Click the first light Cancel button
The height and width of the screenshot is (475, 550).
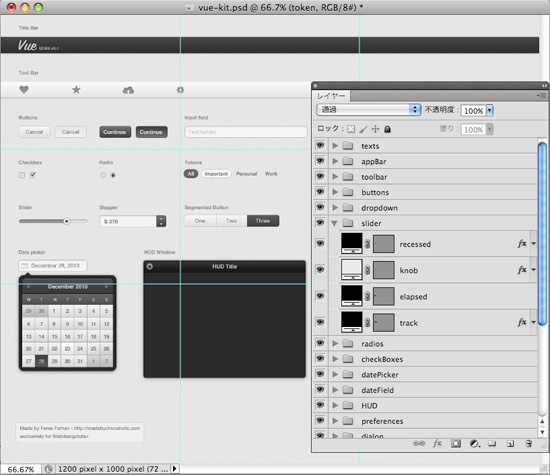(34, 132)
